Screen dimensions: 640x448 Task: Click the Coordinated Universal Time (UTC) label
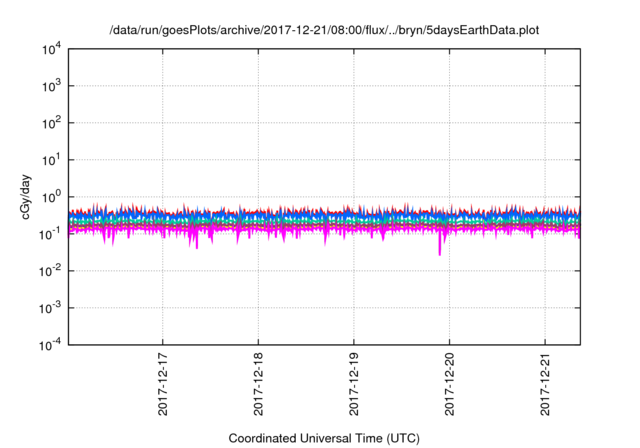[x=324, y=438]
